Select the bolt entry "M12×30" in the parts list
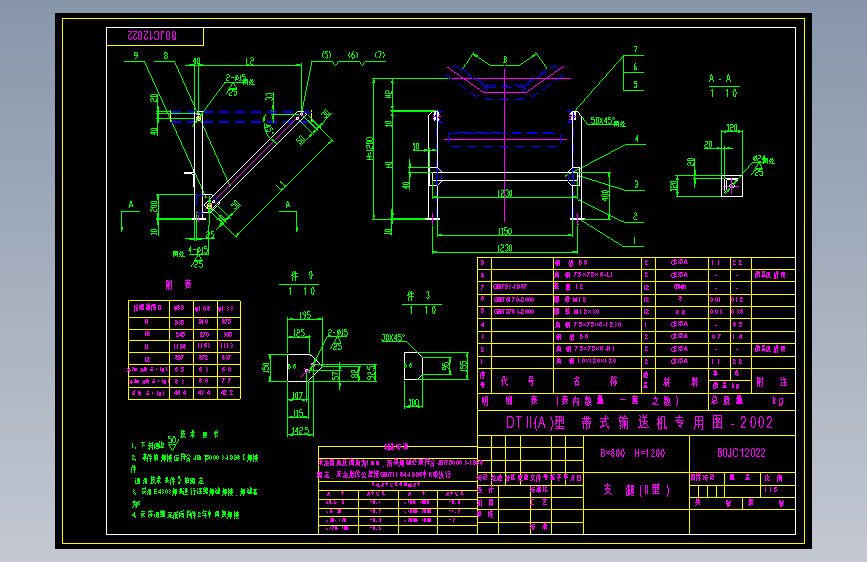Viewport: 867px width, 562px height. click(586, 312)
